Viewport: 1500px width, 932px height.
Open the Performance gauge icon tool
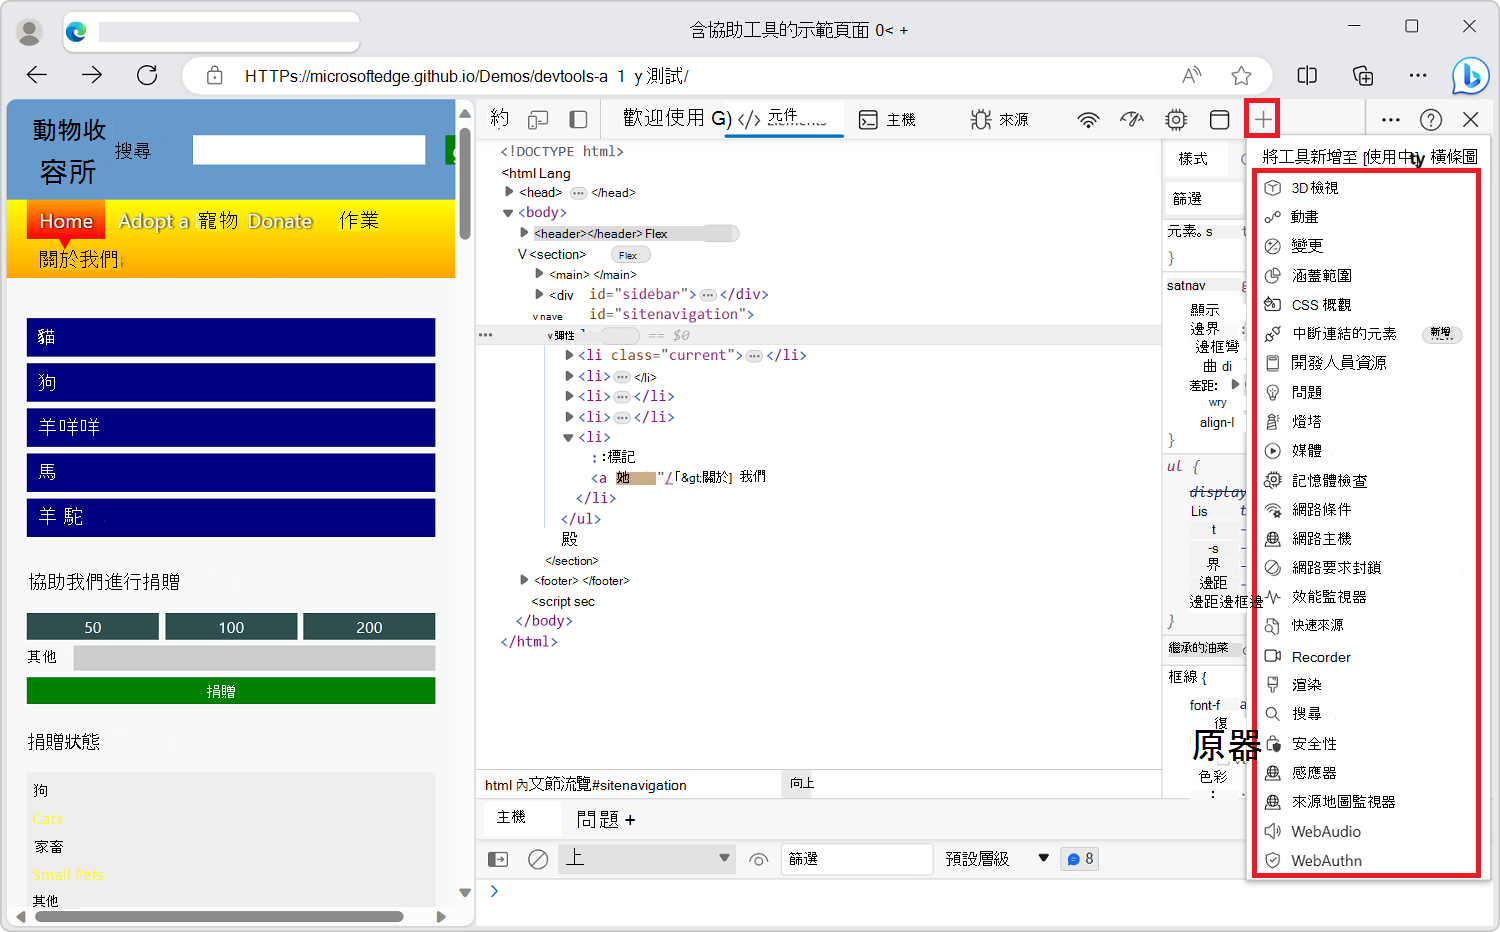tap(1132, 119)
